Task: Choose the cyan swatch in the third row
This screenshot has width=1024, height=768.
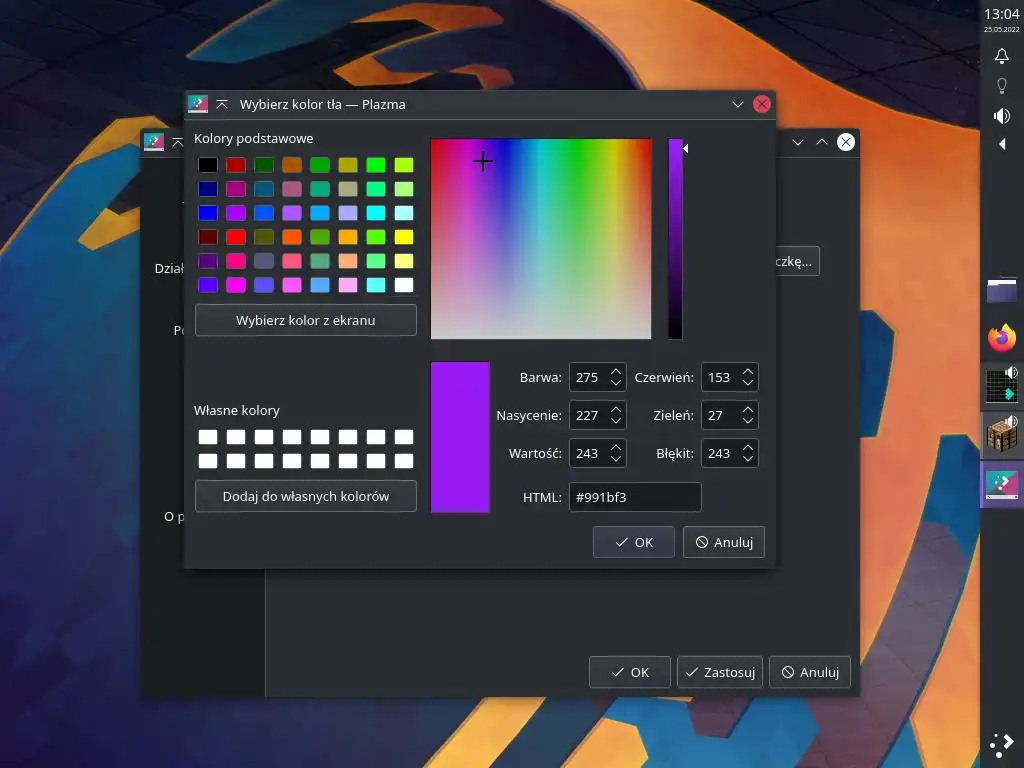Action: pos(376,213)
